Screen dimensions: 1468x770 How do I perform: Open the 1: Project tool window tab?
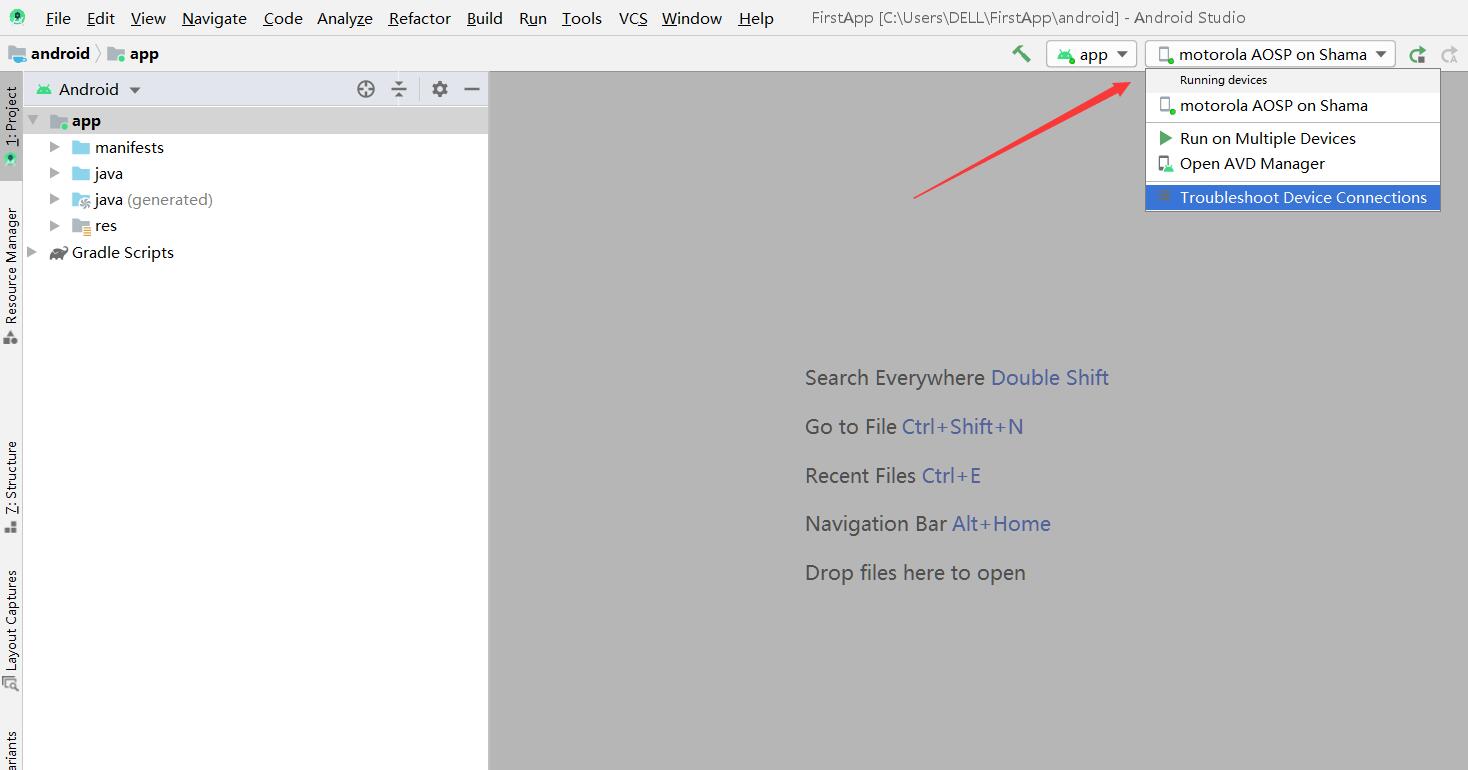(11, 124)
